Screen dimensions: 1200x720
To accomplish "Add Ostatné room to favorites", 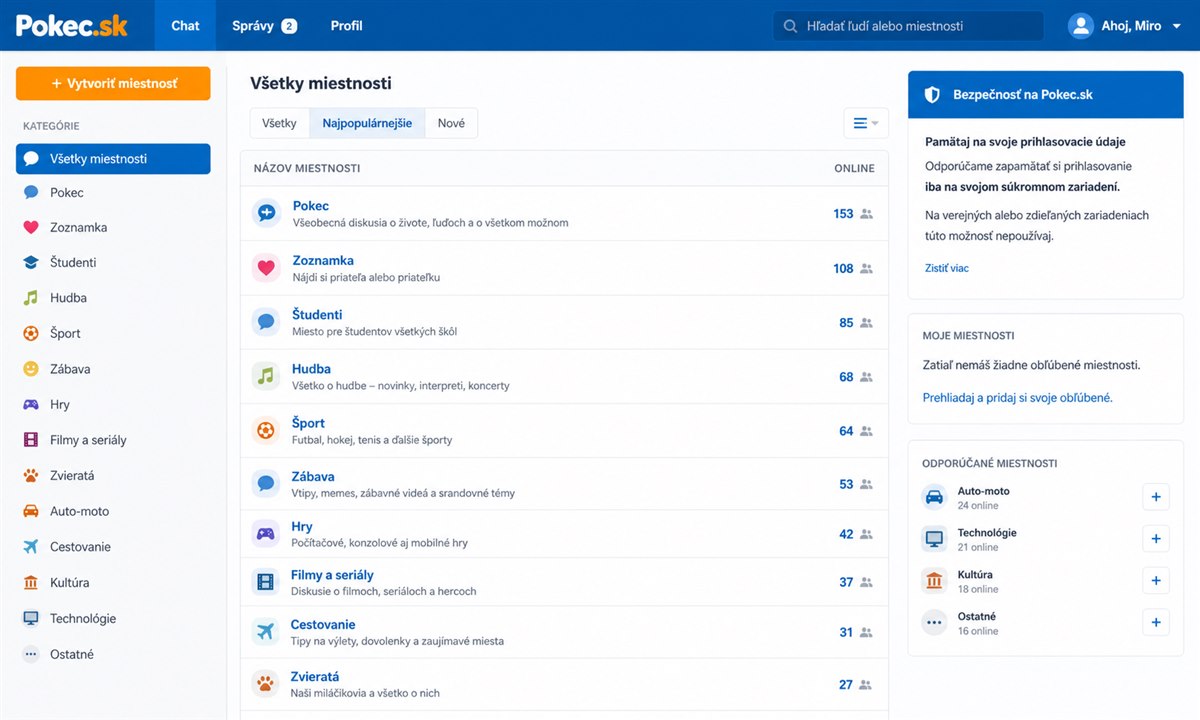I will (x=1155, y=622).
